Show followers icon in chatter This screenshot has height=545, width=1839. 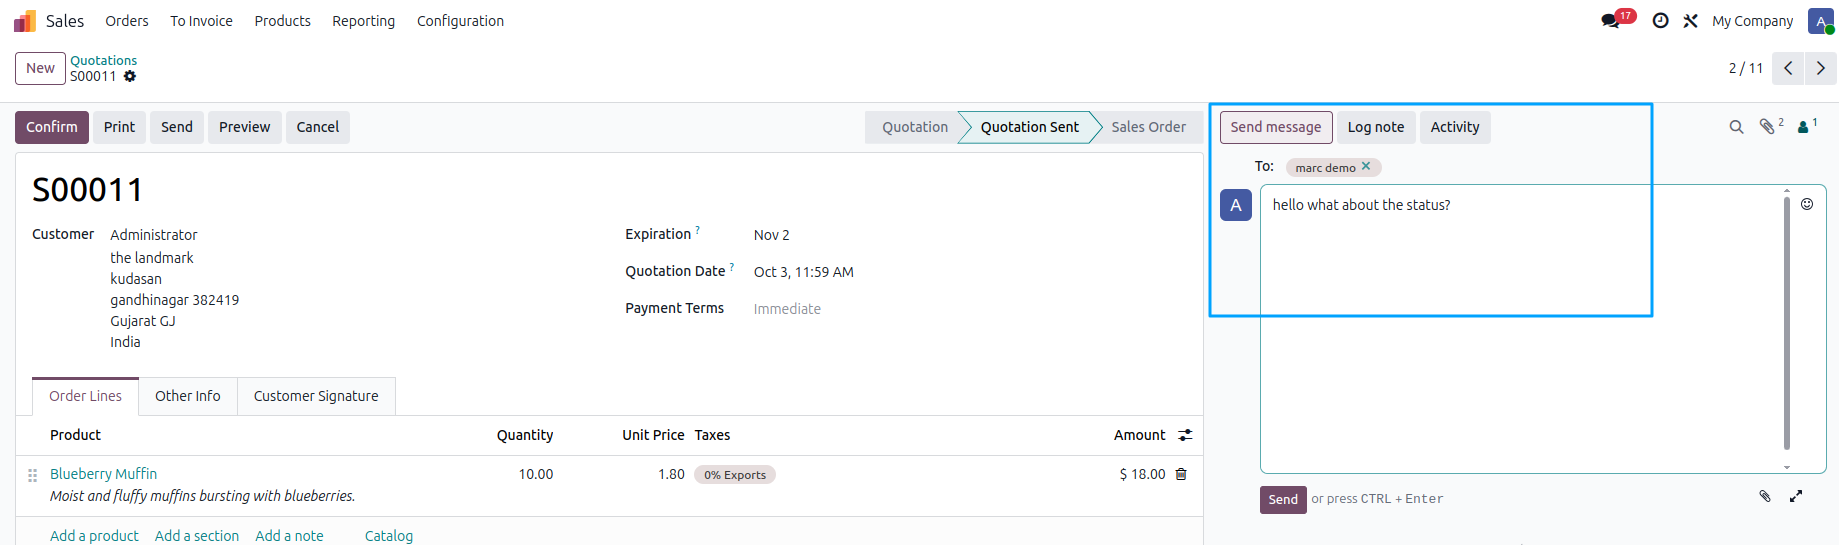pyautogui.click(x=1804, y=127)
